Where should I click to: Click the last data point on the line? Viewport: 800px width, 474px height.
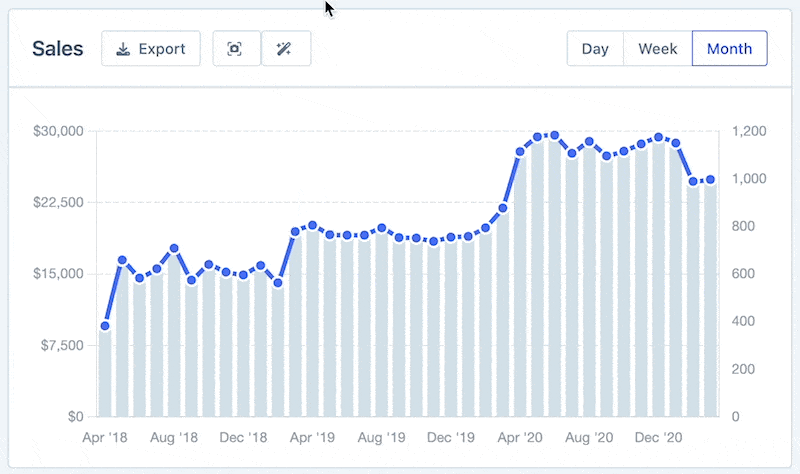pos(710,180)
